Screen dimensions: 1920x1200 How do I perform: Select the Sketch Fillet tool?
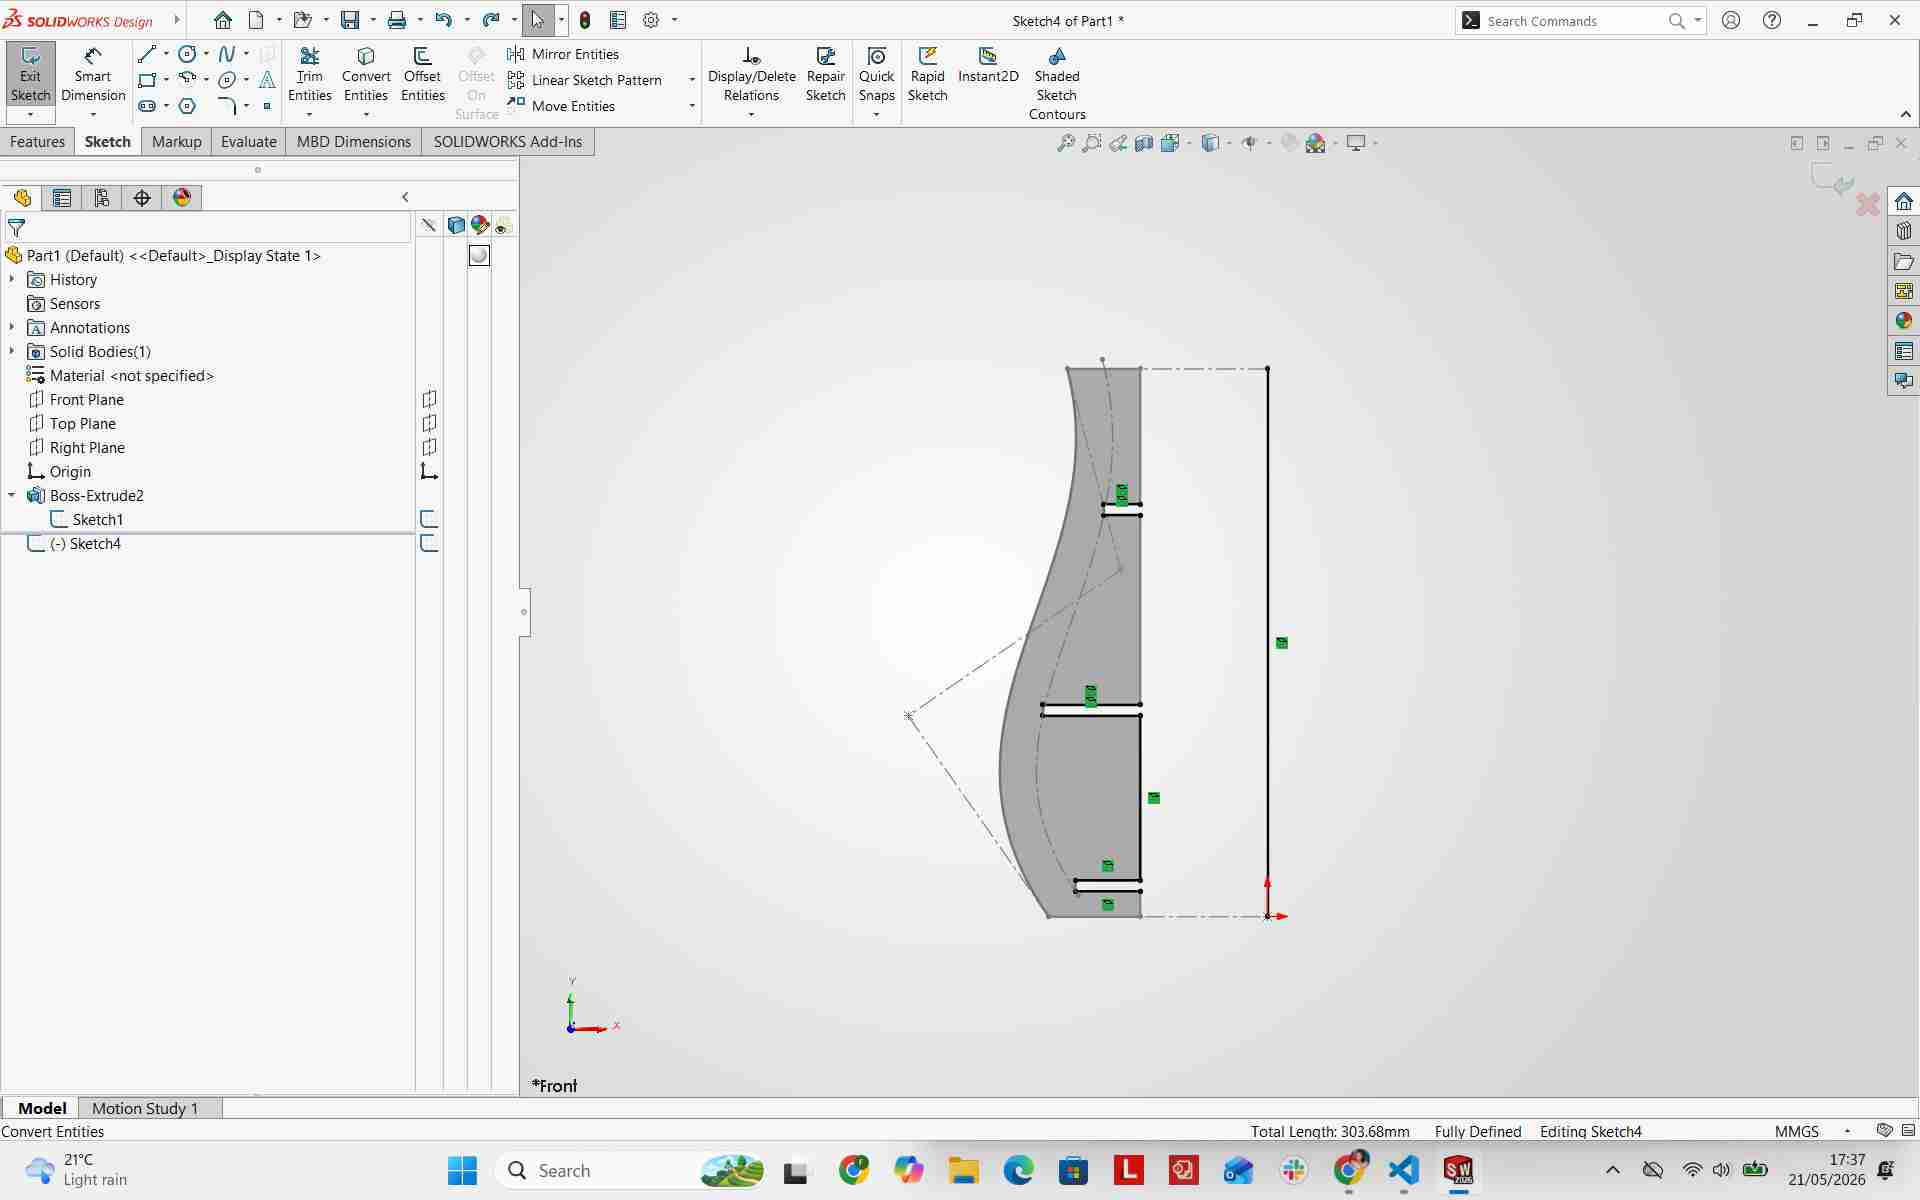click(x=227, y=106)
